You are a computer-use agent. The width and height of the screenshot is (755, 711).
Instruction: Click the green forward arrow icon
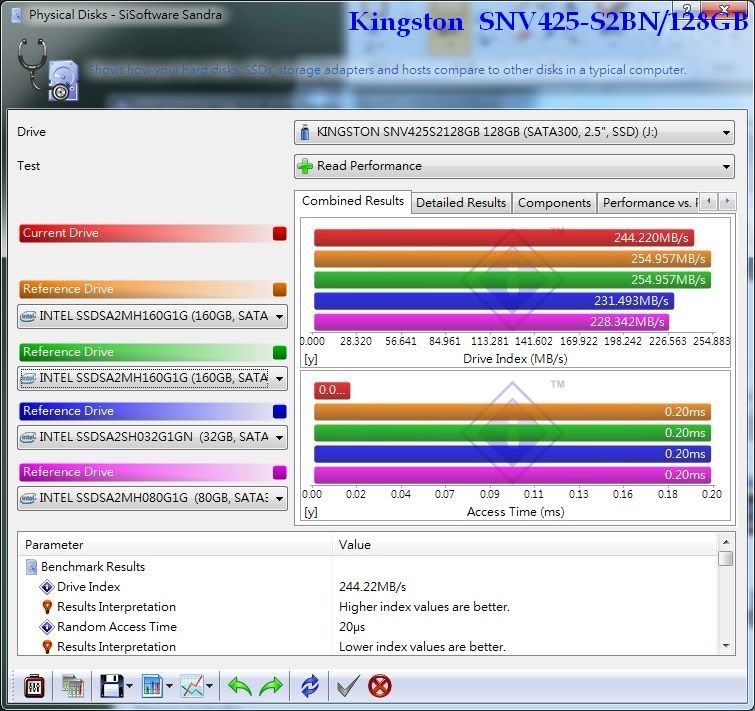click(x=271, y=686)
